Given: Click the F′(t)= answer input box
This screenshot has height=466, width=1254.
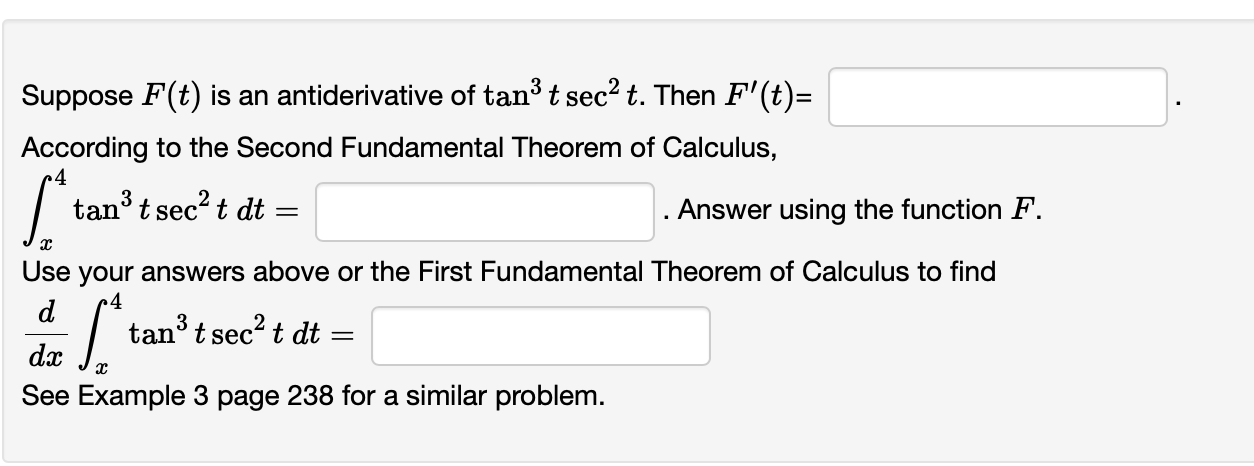Looking at the screenshot, I should pyautogui.click(x=997, y=97).
